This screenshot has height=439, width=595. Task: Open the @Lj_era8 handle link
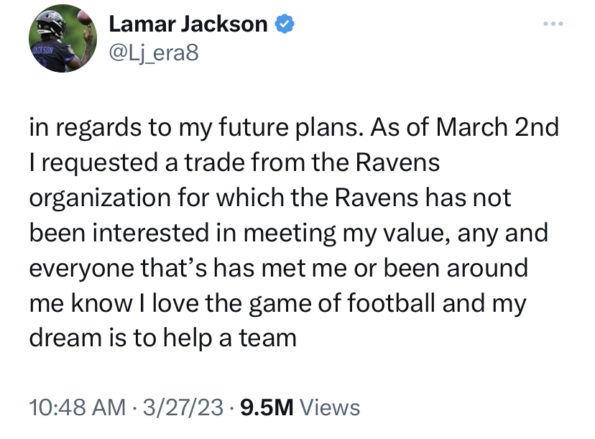(x=154, y=53)
